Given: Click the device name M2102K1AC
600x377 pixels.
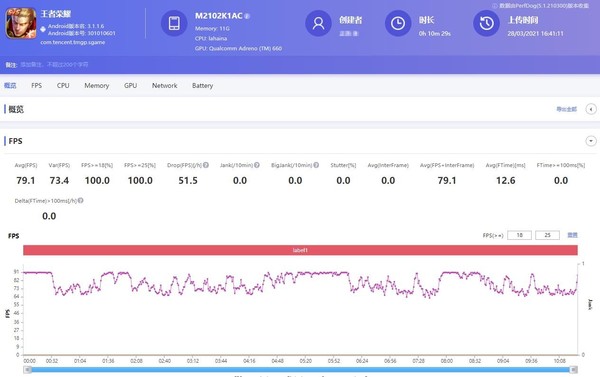Looking at the screenshot, I should tap(218, 16).
